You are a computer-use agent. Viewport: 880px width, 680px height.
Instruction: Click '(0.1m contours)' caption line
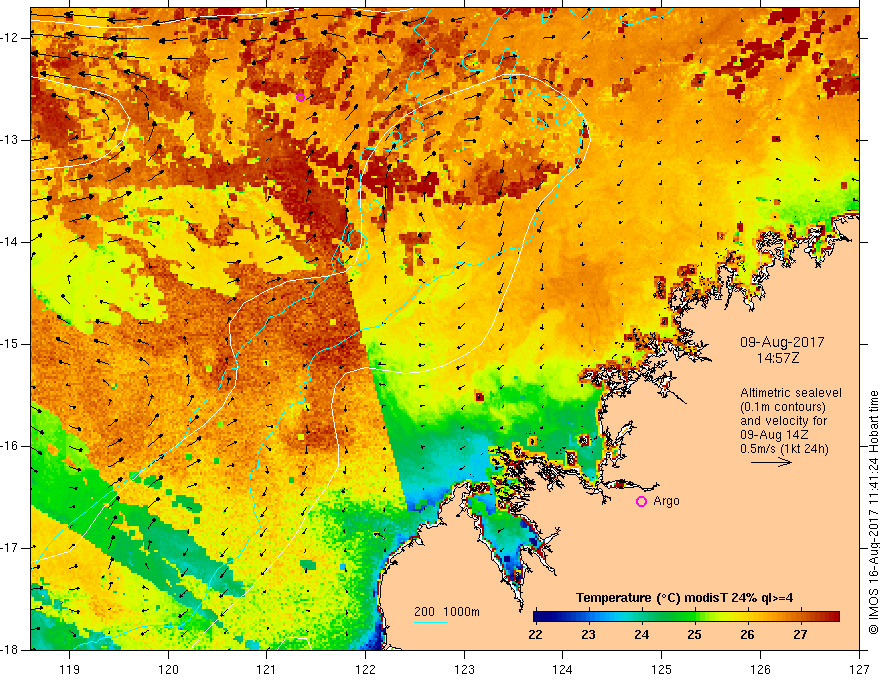coord(783,407)
